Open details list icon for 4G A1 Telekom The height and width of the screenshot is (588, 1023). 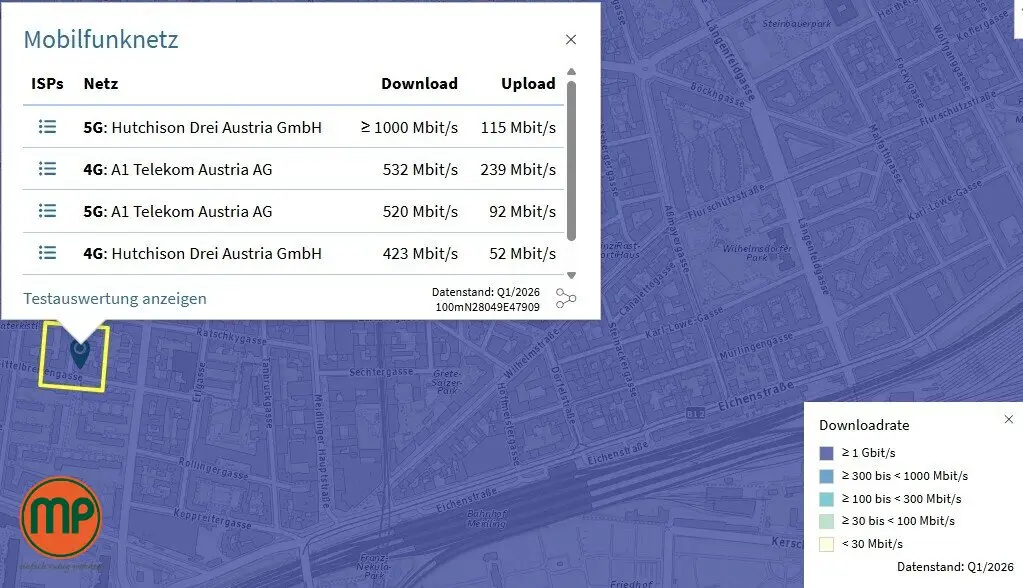point(47,169)
